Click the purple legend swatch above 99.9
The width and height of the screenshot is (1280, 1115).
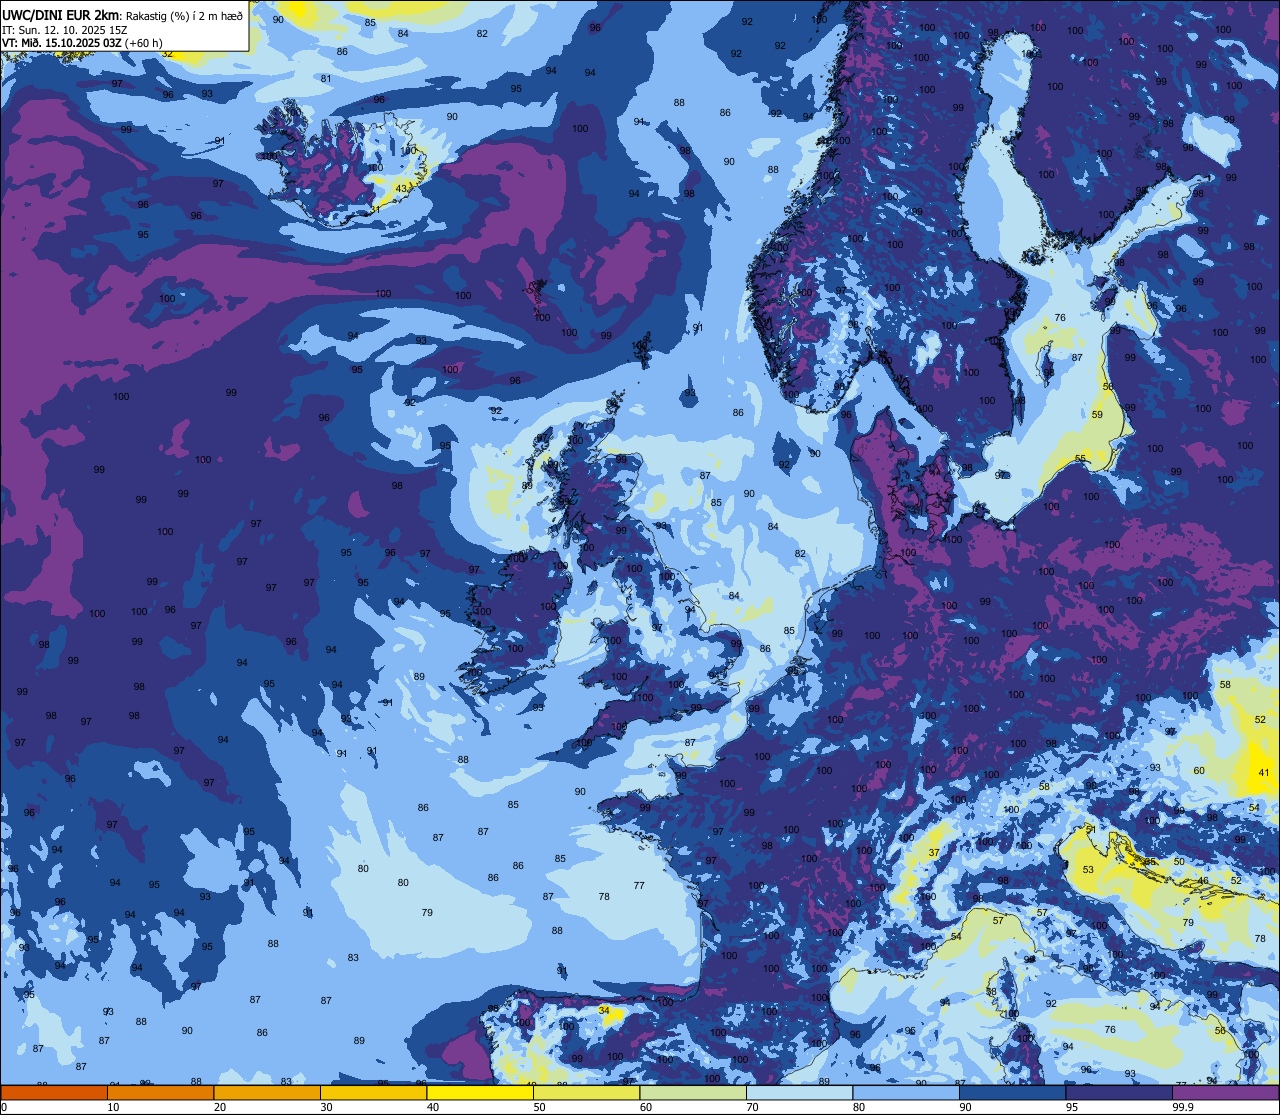click(1225, 1093)
